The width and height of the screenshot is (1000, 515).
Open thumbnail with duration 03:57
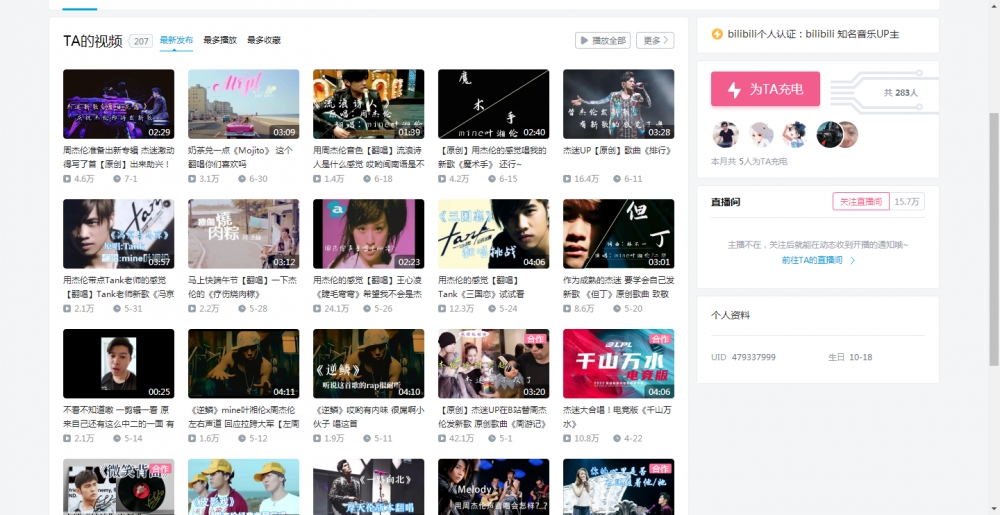(119, 234)
